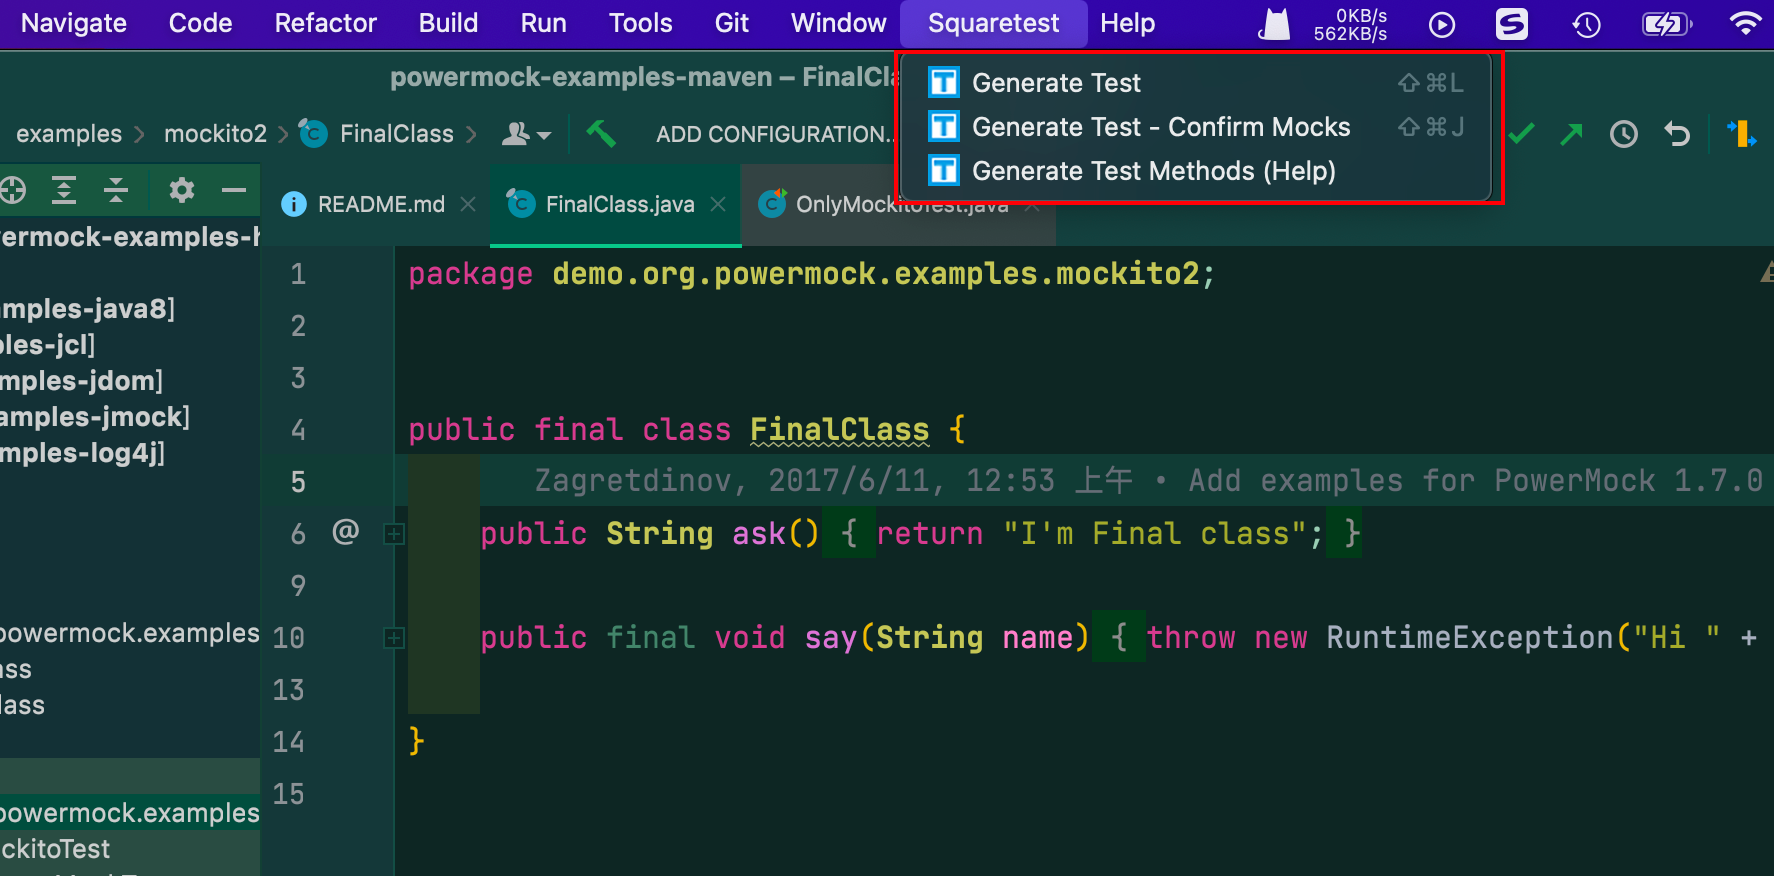The height and width of the screenshot is (876, 1774).
Task: Expand the folded ask() method on line 6
Action: tap(394, 534)
